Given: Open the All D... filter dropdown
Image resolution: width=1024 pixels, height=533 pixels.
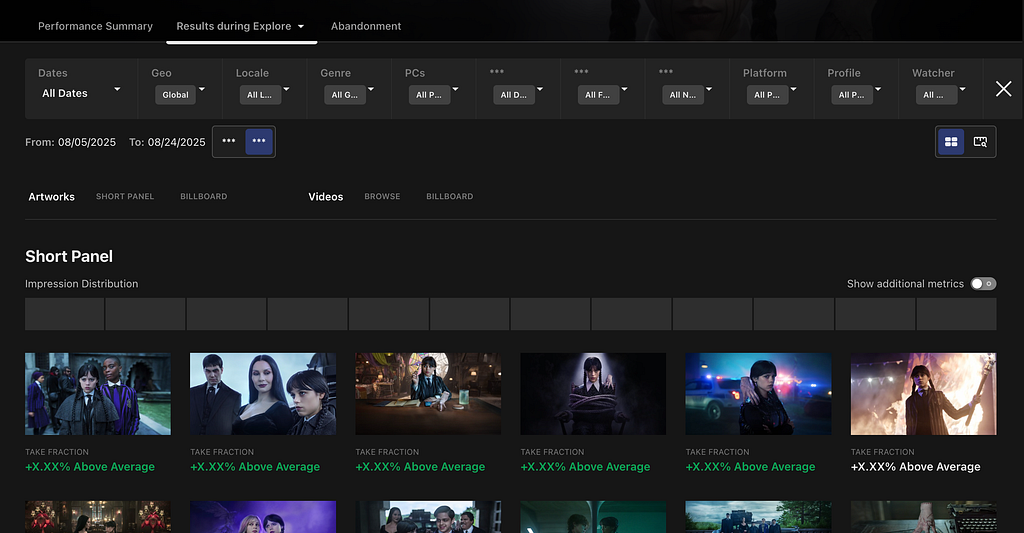Looking at the screenshot, I should click(518, 95).
